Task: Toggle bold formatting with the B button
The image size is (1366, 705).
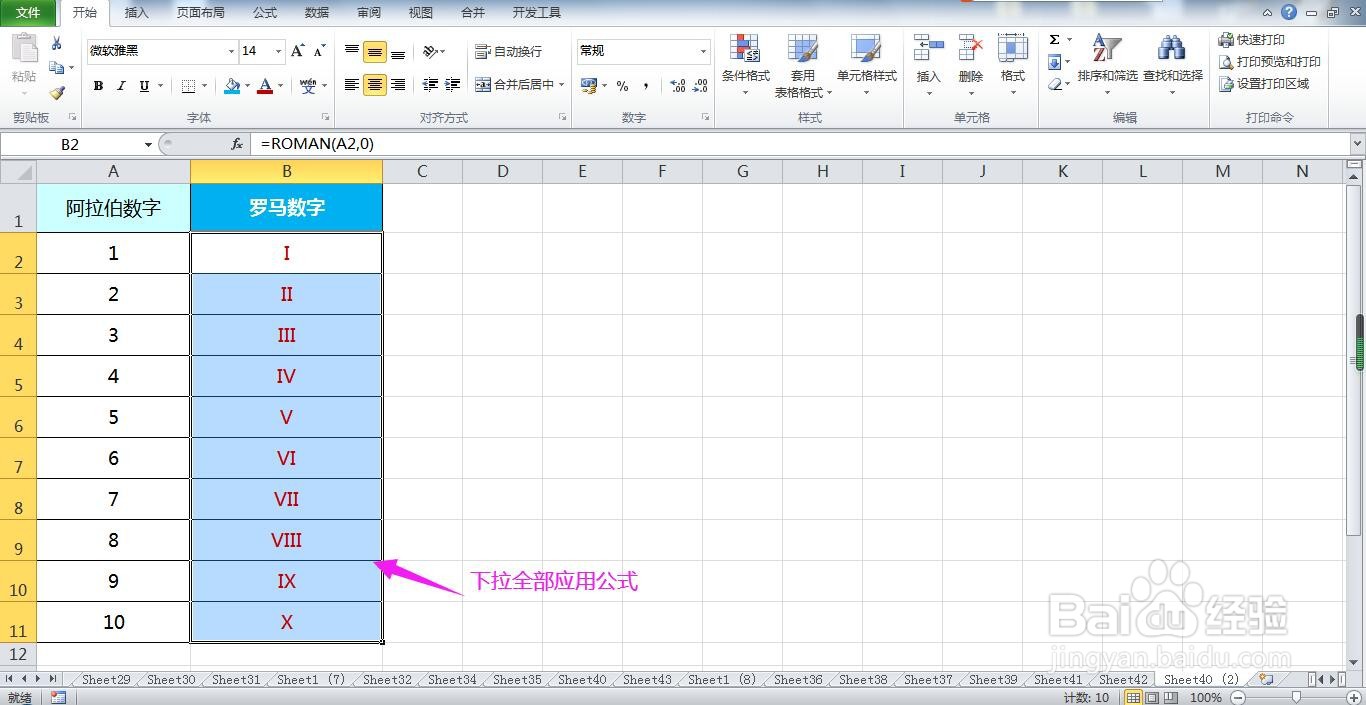Action: (x=97, y=86)
